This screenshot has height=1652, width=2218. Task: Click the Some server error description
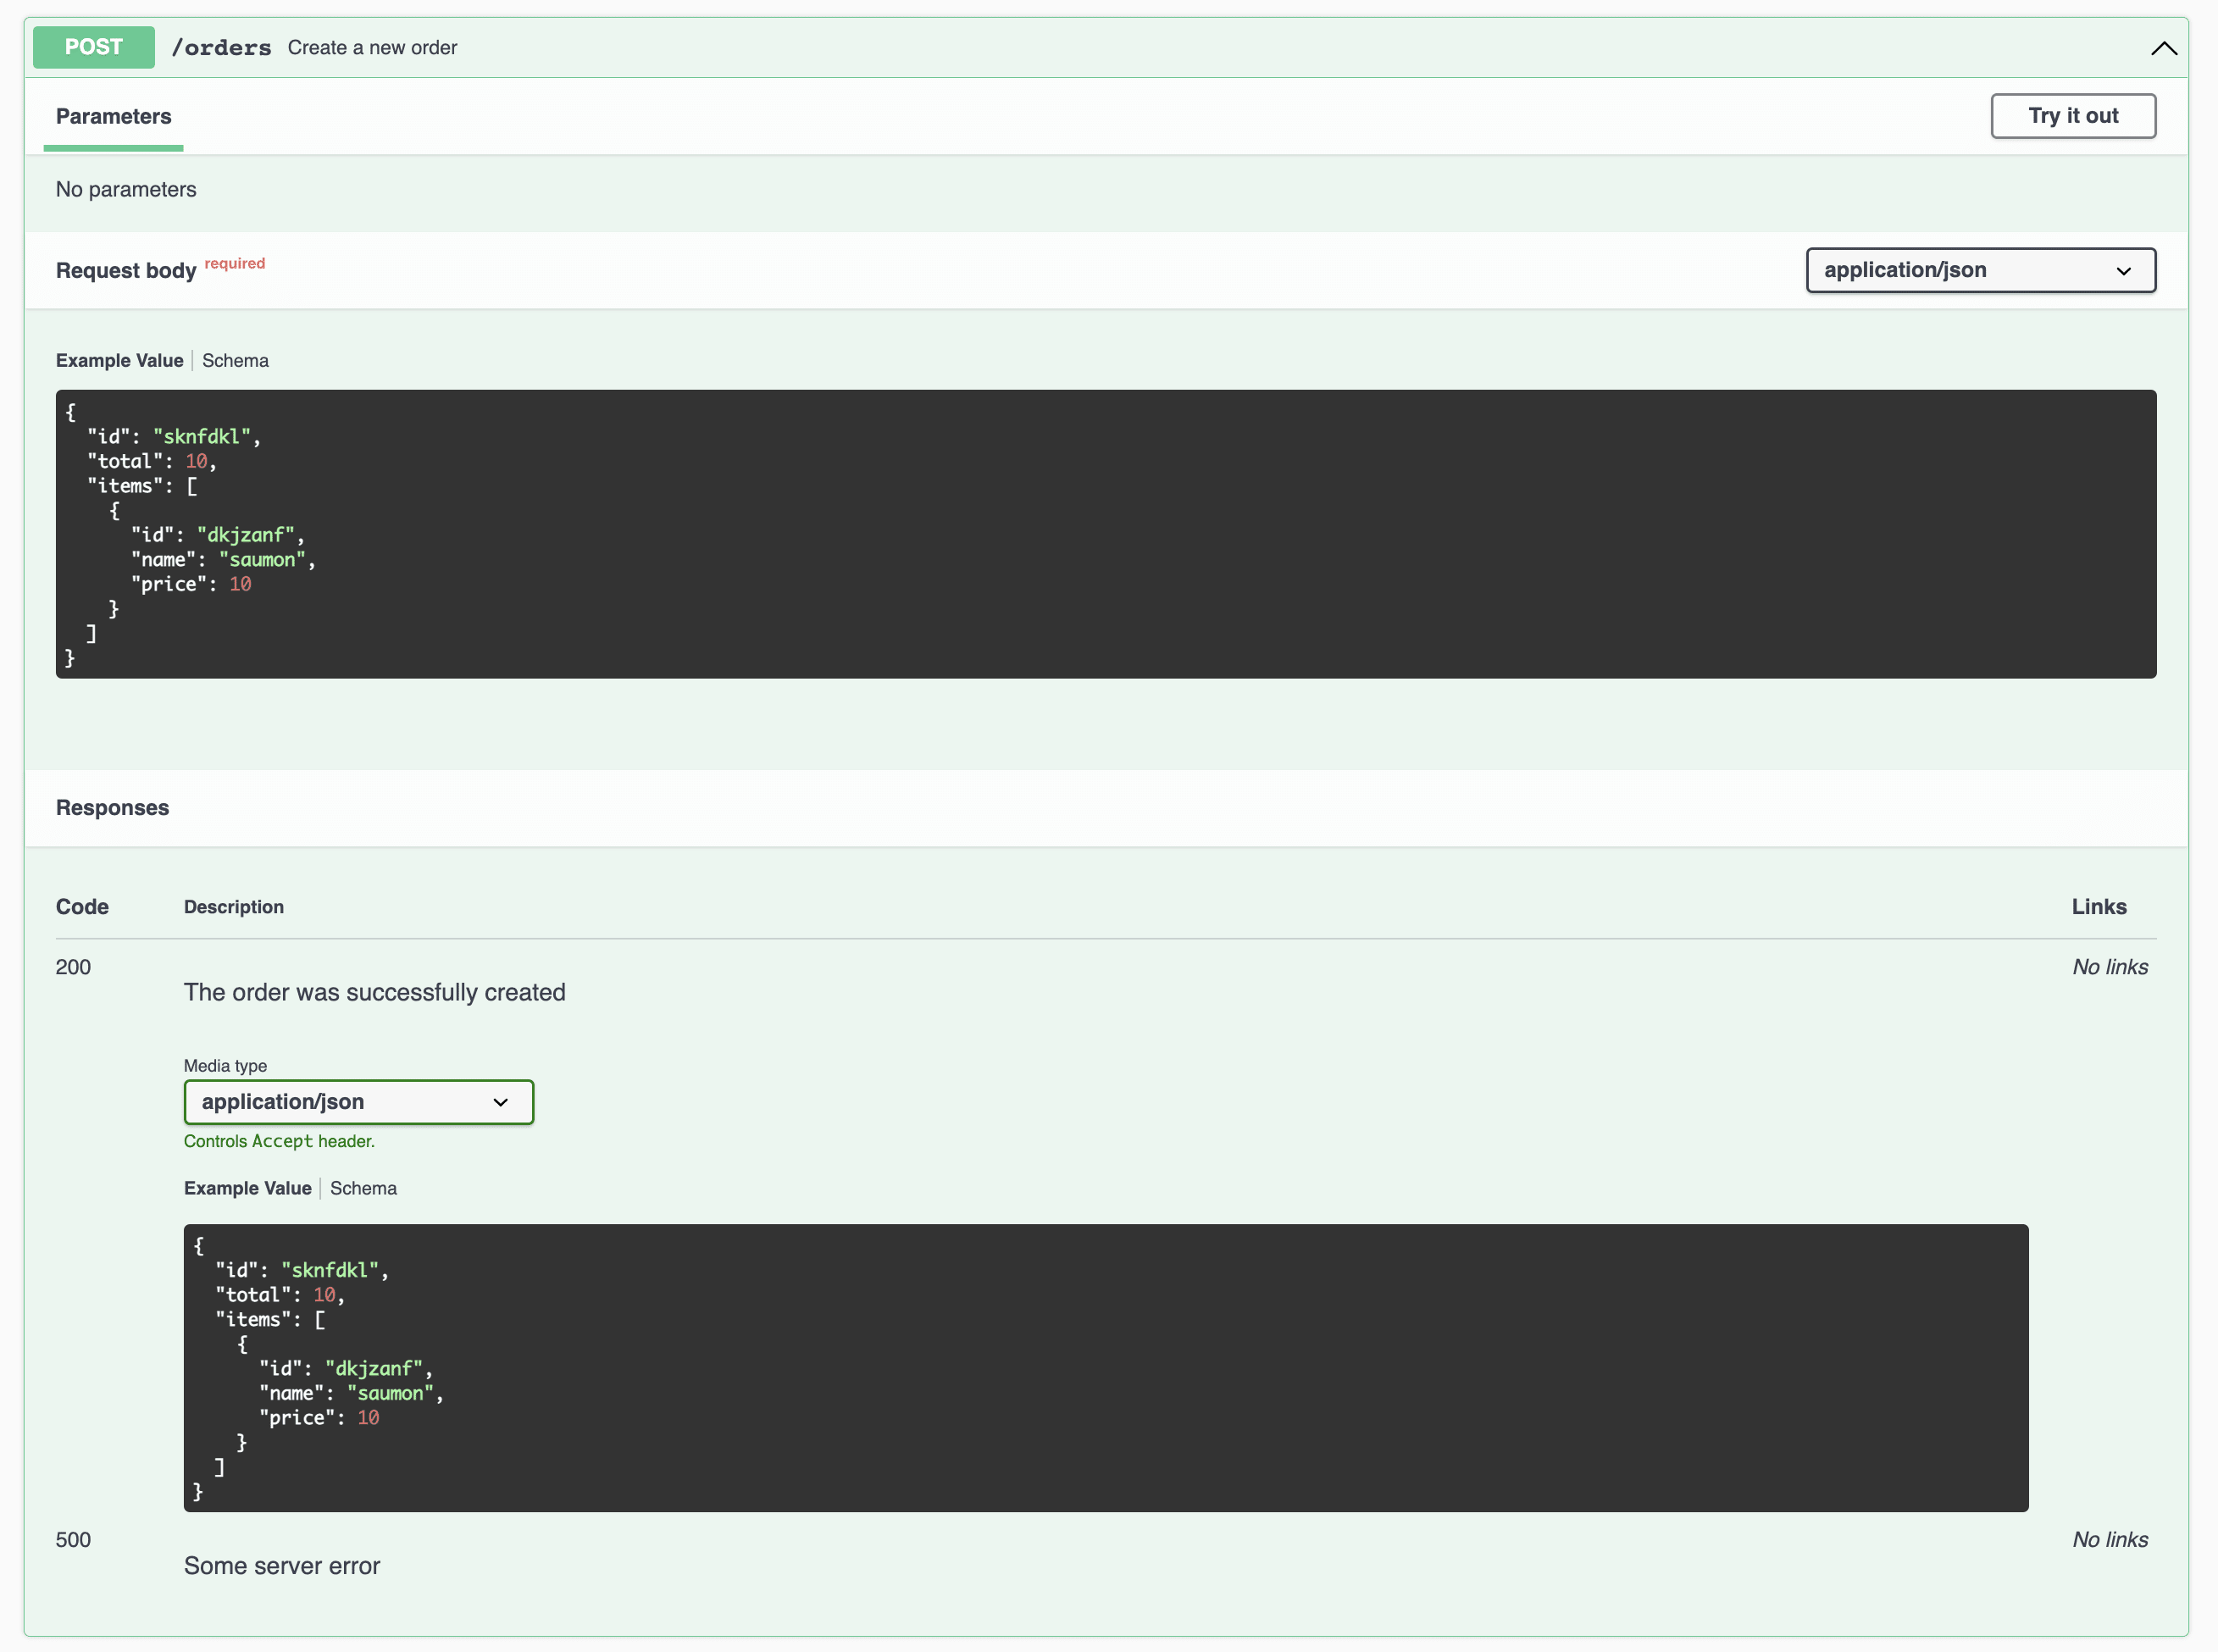click(x=282, y=1566)
